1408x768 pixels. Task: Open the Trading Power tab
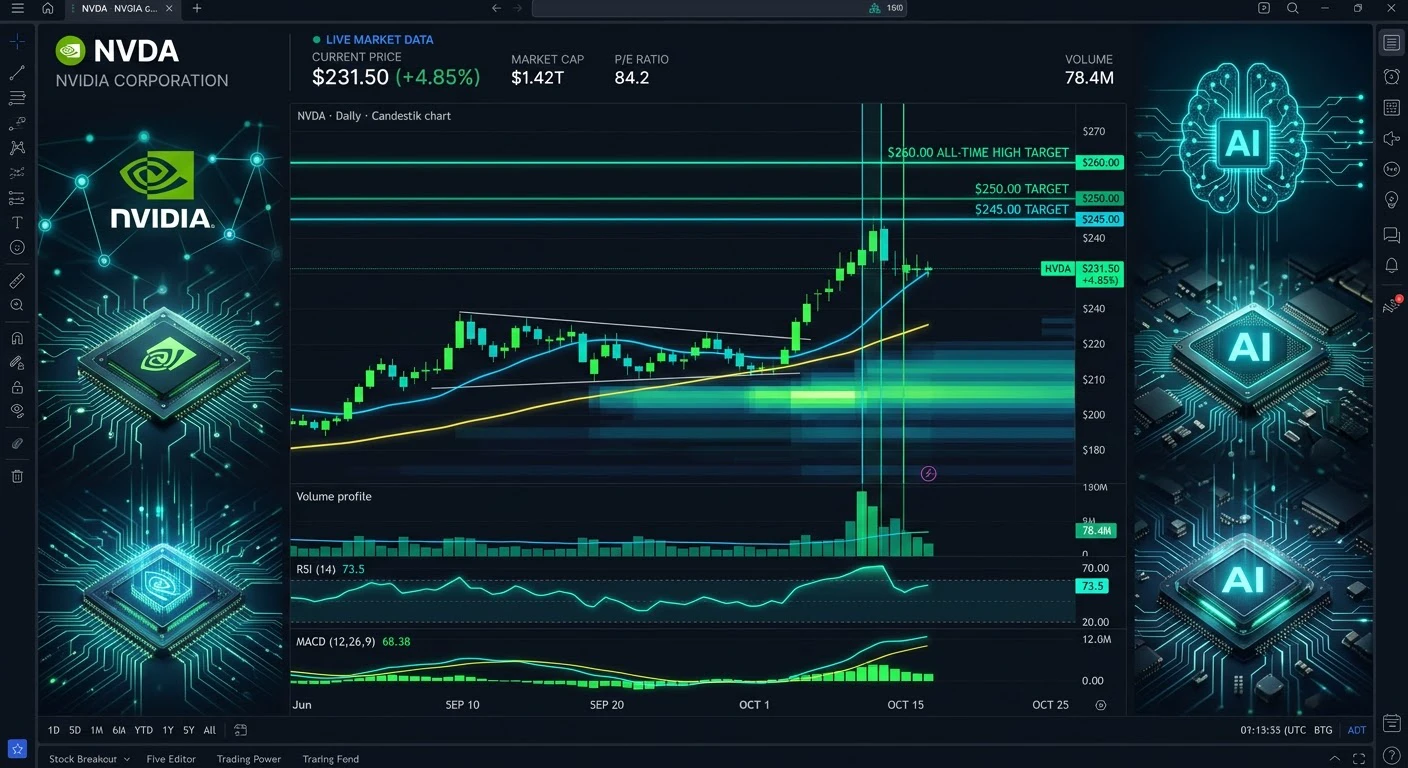[x=249, y=759]
